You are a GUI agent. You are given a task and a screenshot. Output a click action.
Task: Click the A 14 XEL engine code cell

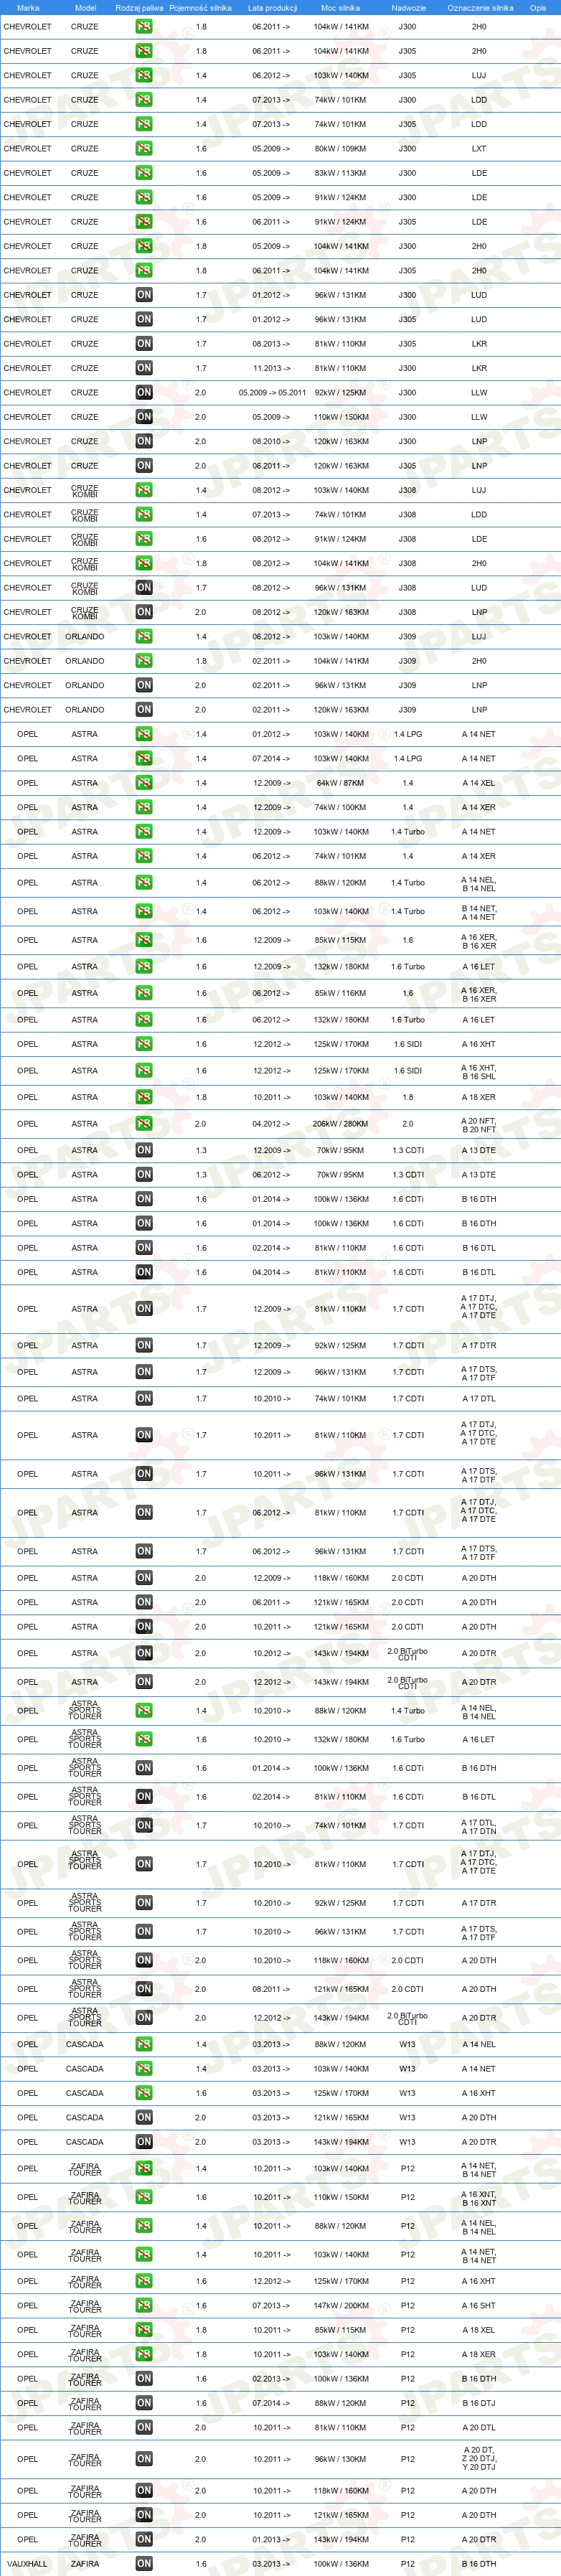point(479,783)
